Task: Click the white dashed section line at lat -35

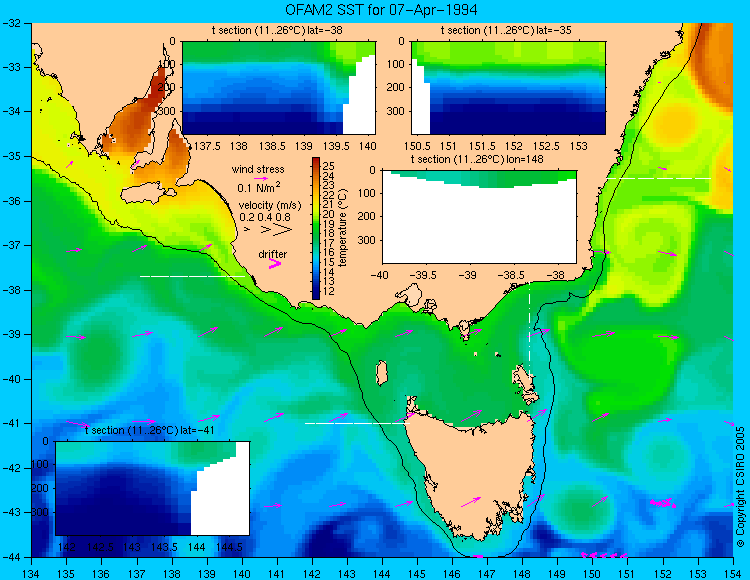Action: [x=659, y=178]
